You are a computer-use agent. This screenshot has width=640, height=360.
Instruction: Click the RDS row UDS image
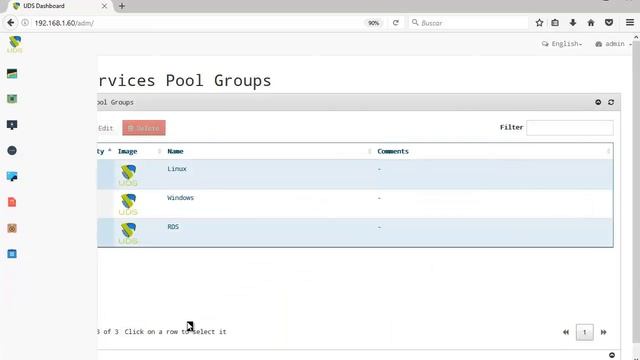(128, 233)
